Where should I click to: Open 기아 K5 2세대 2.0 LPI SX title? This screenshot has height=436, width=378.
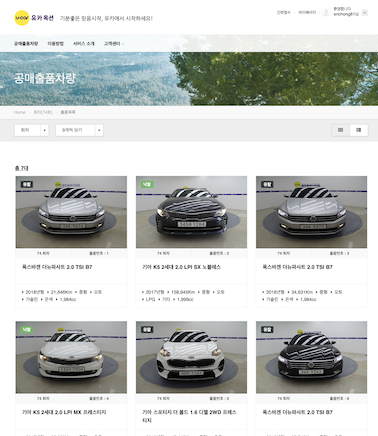[181, 267]
